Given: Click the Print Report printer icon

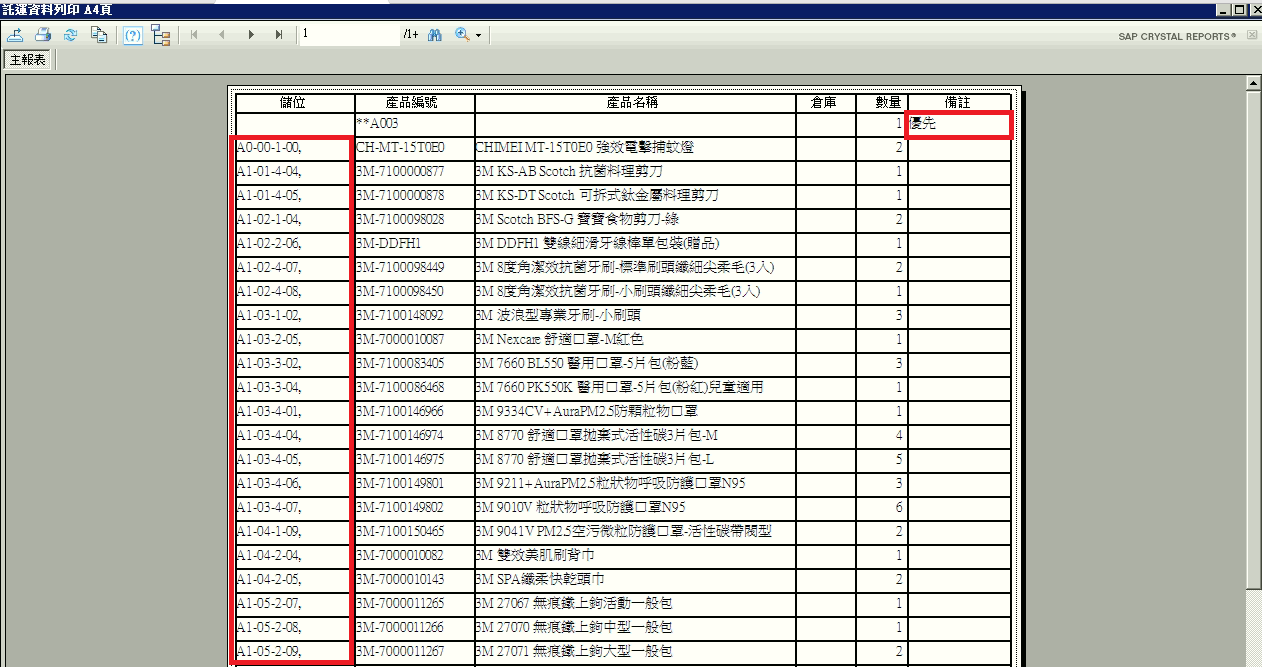Looking at the screenshot, I should 43,35.
